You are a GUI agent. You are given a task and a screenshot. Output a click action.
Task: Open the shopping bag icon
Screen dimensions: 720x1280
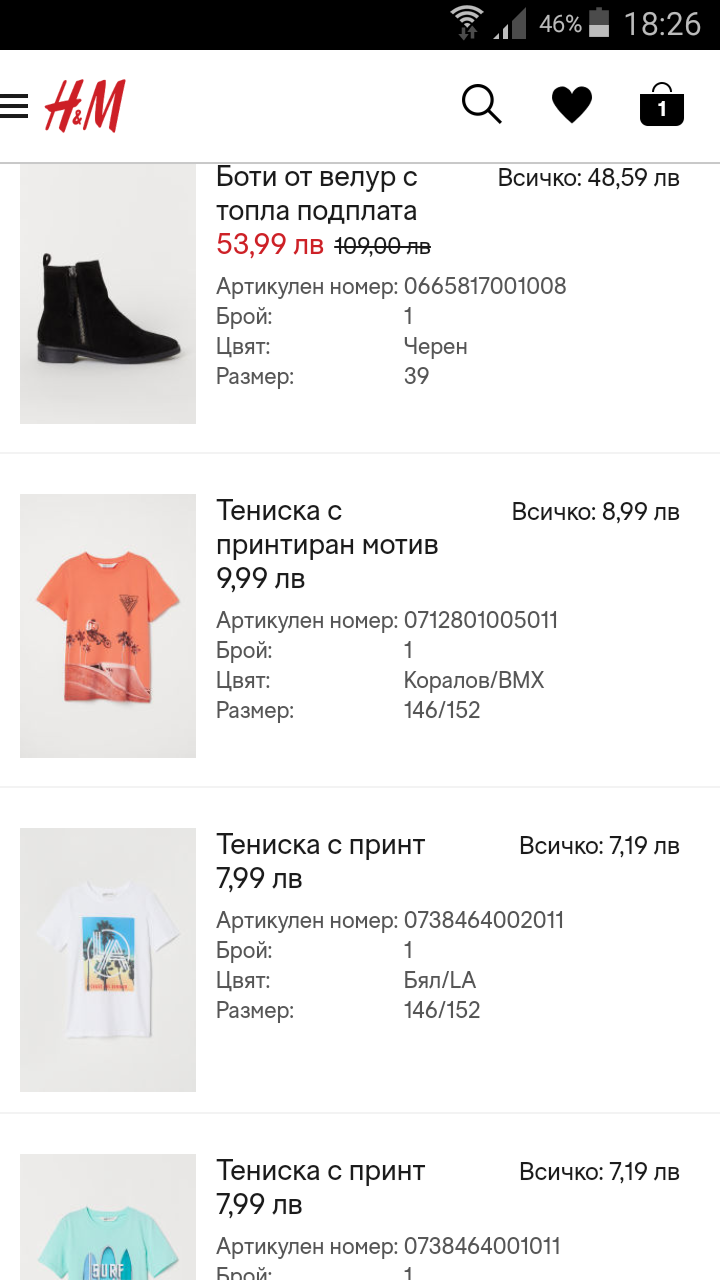(661, 105)
